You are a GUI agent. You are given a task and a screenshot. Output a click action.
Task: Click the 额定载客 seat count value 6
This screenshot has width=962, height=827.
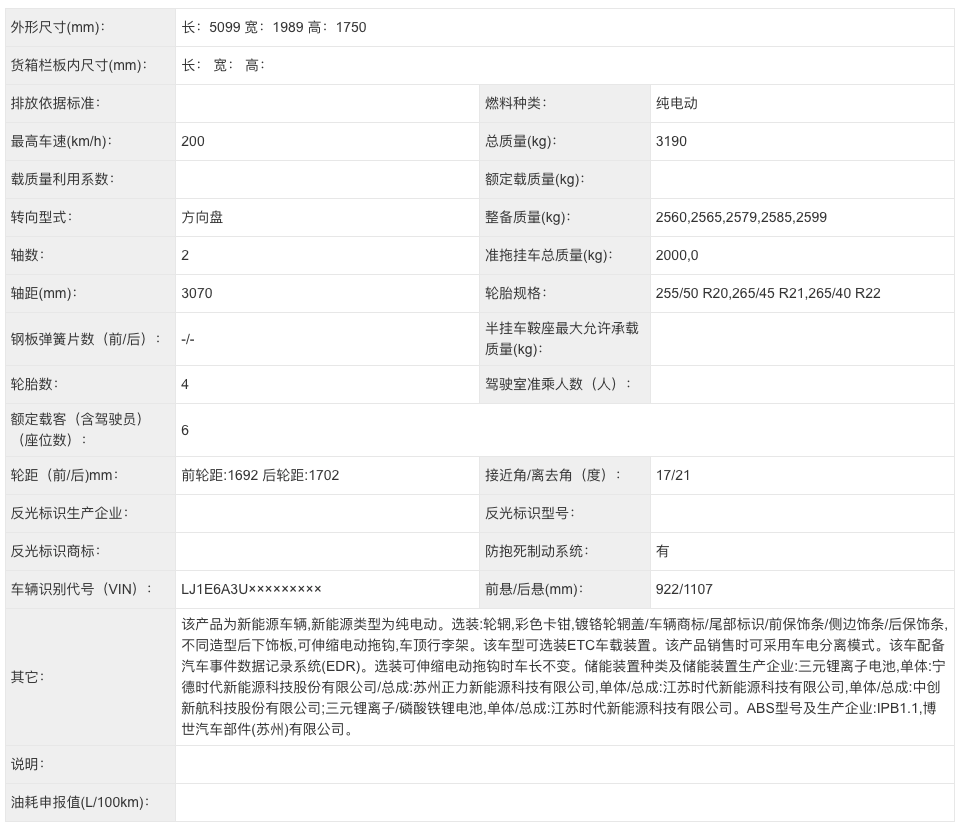pos(186,430)
